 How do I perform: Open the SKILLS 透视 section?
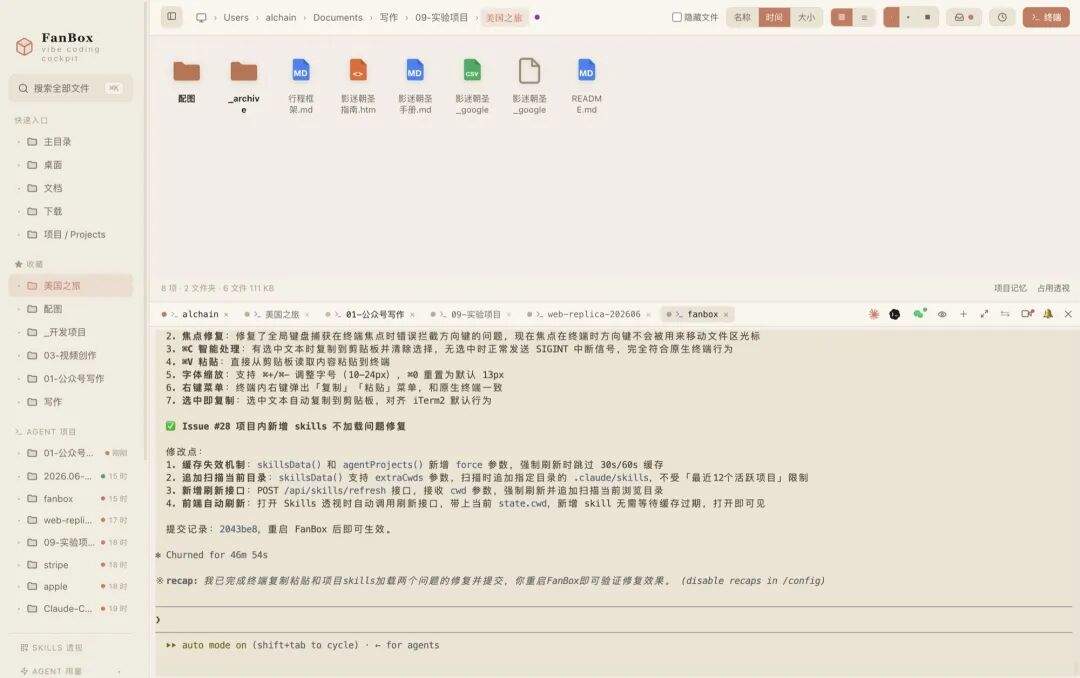pyautogui.click(x=52, y=648)
